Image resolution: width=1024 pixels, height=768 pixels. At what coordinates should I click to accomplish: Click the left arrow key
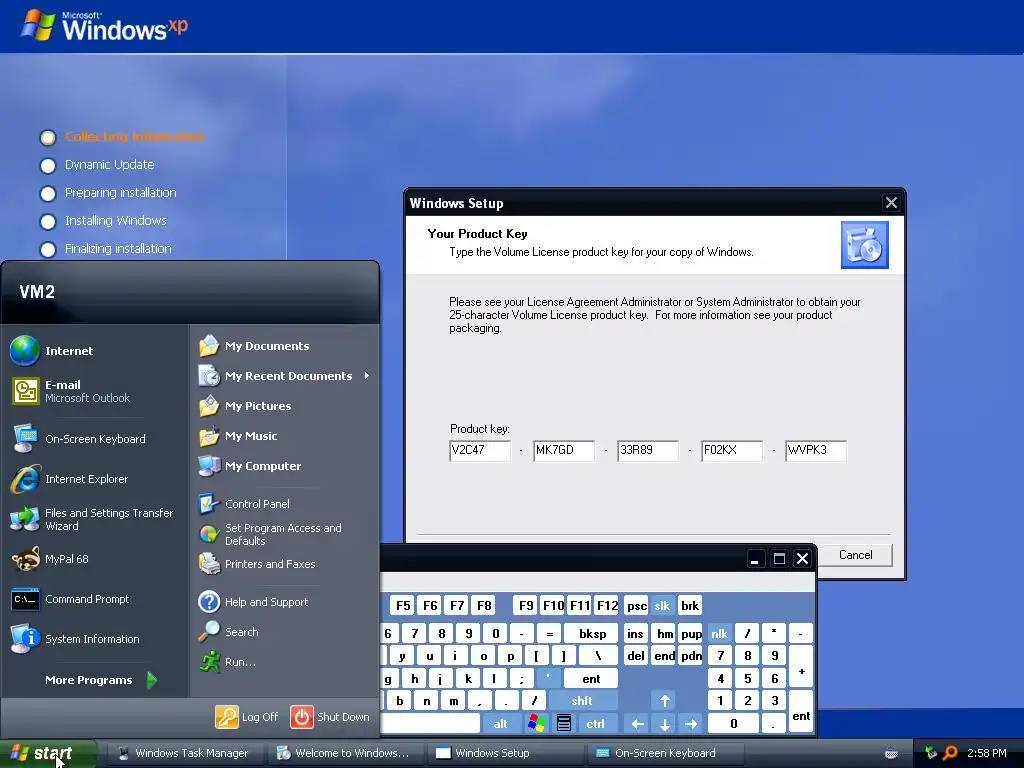pos(637,724)
